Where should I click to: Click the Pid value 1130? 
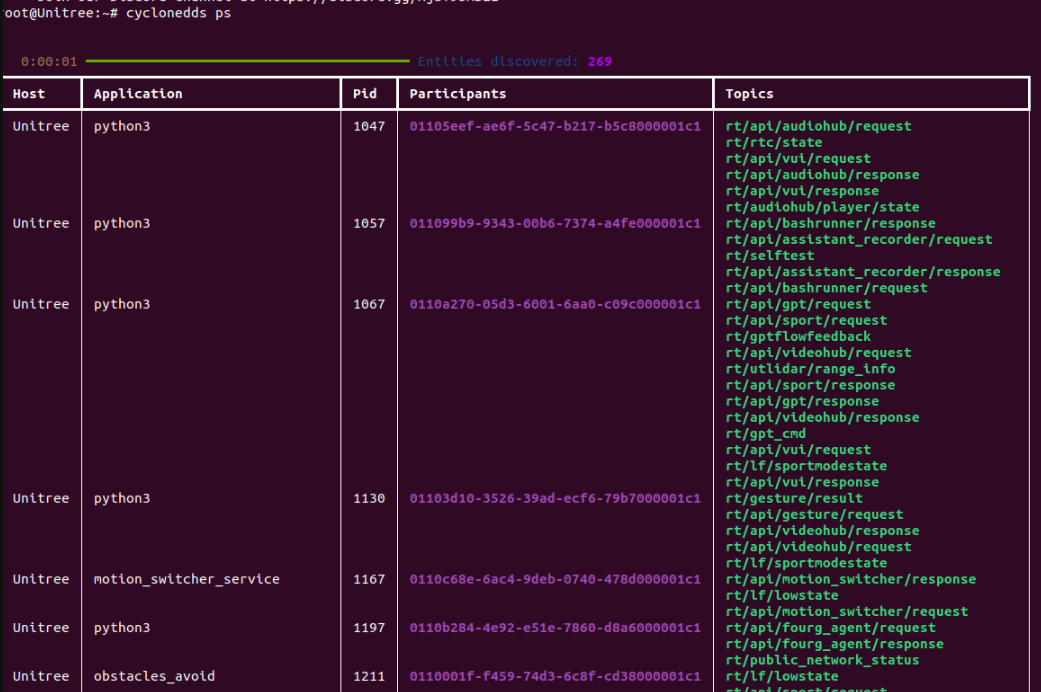pos(368,498)
